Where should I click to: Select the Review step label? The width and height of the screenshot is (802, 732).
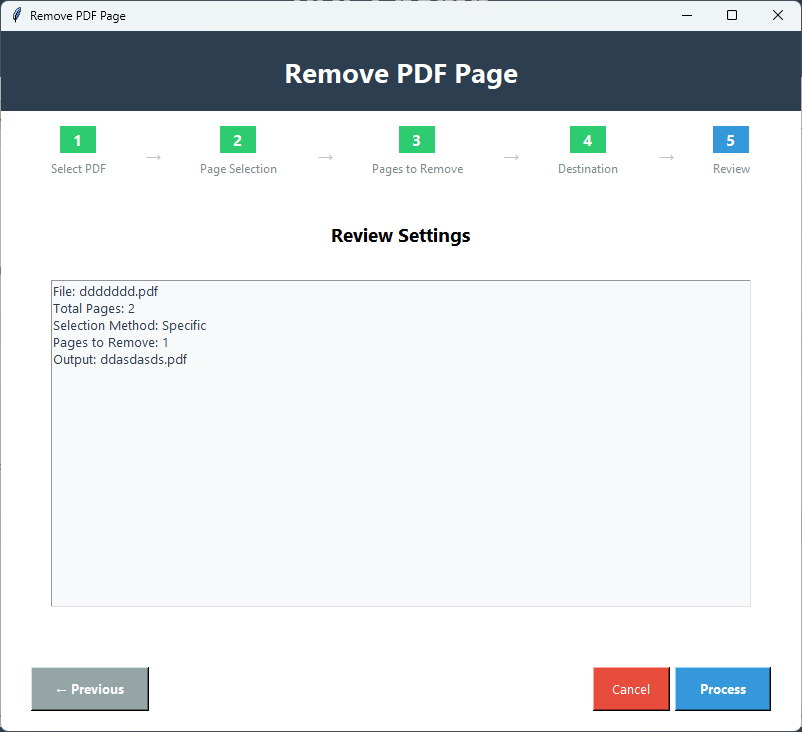click(x=731, y=169)
